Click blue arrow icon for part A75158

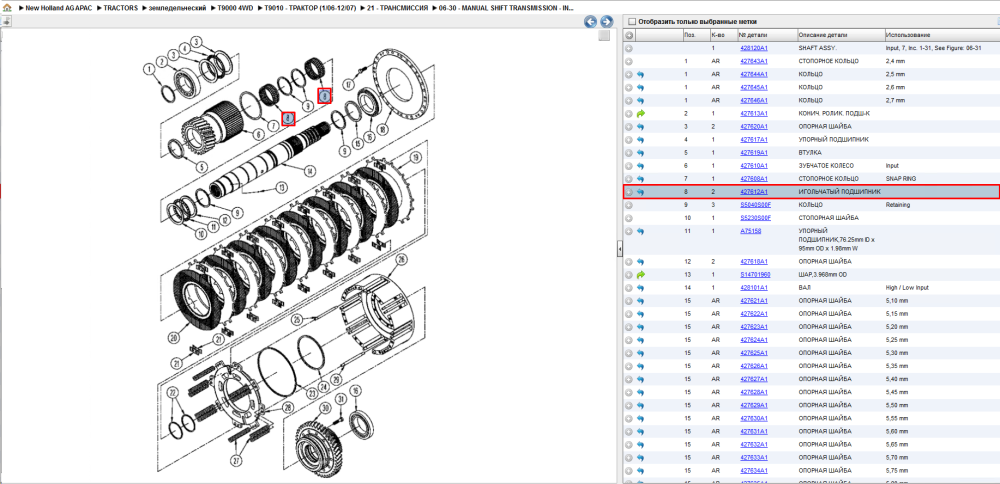(640, 231)
